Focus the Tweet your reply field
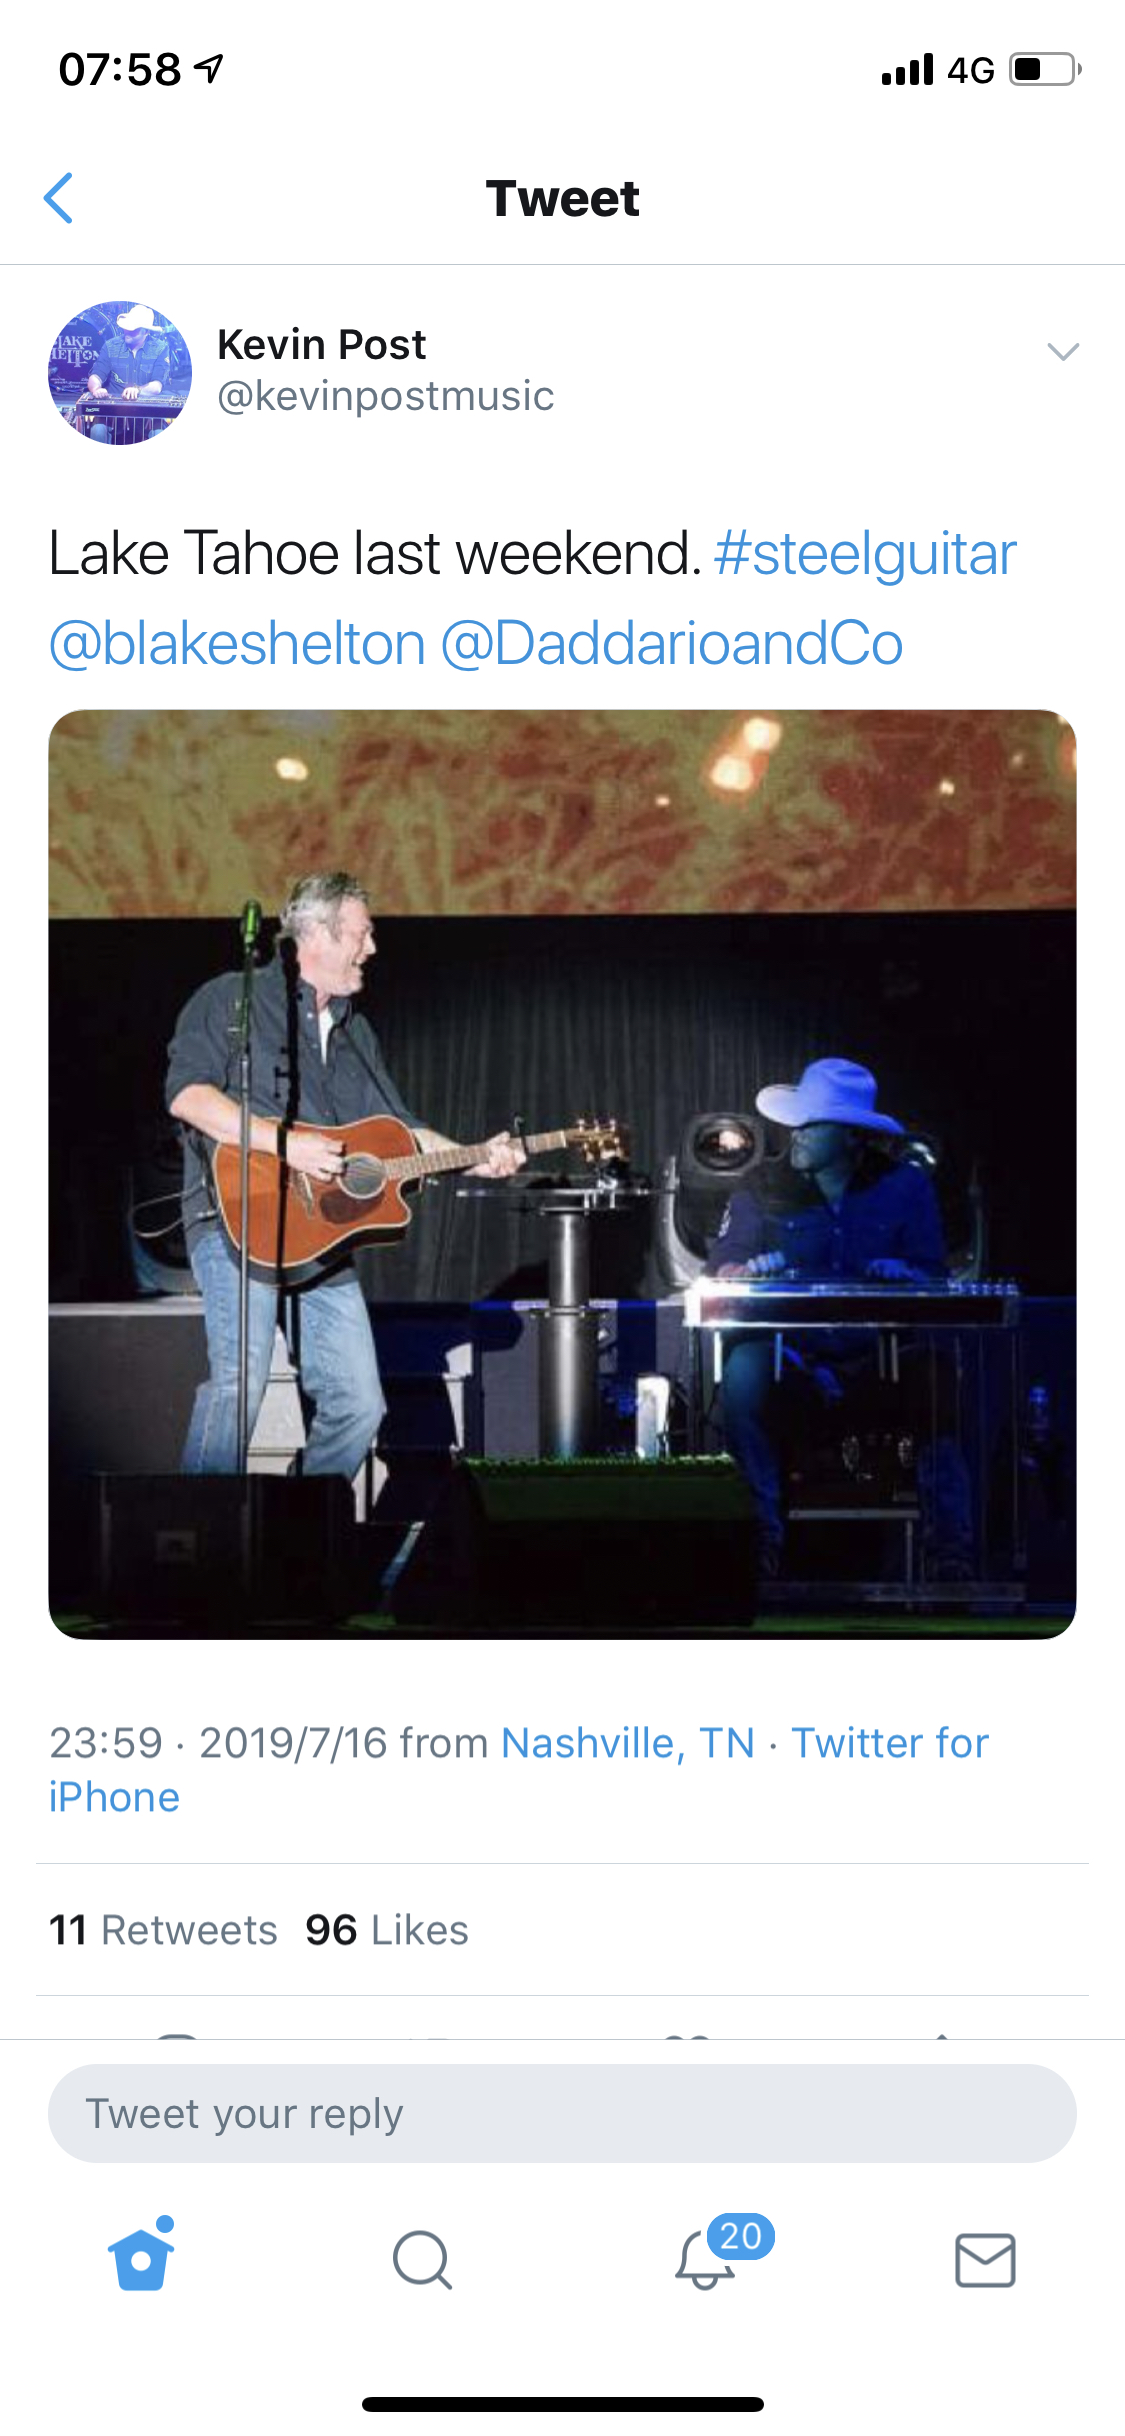 [x=562, y=2114]
